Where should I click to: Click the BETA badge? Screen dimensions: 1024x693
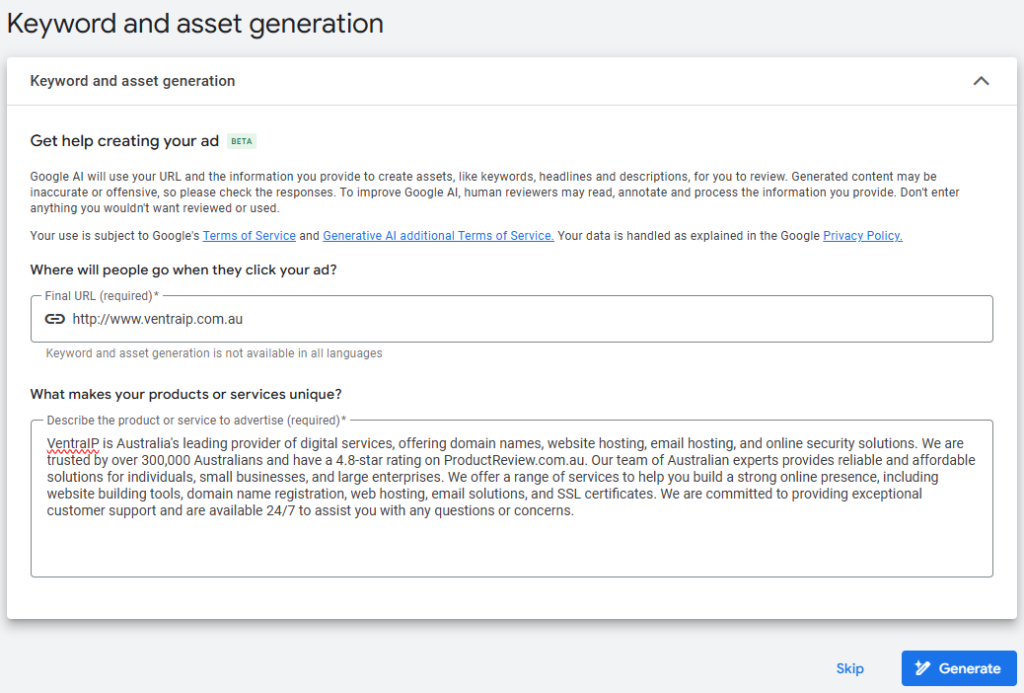241,141
